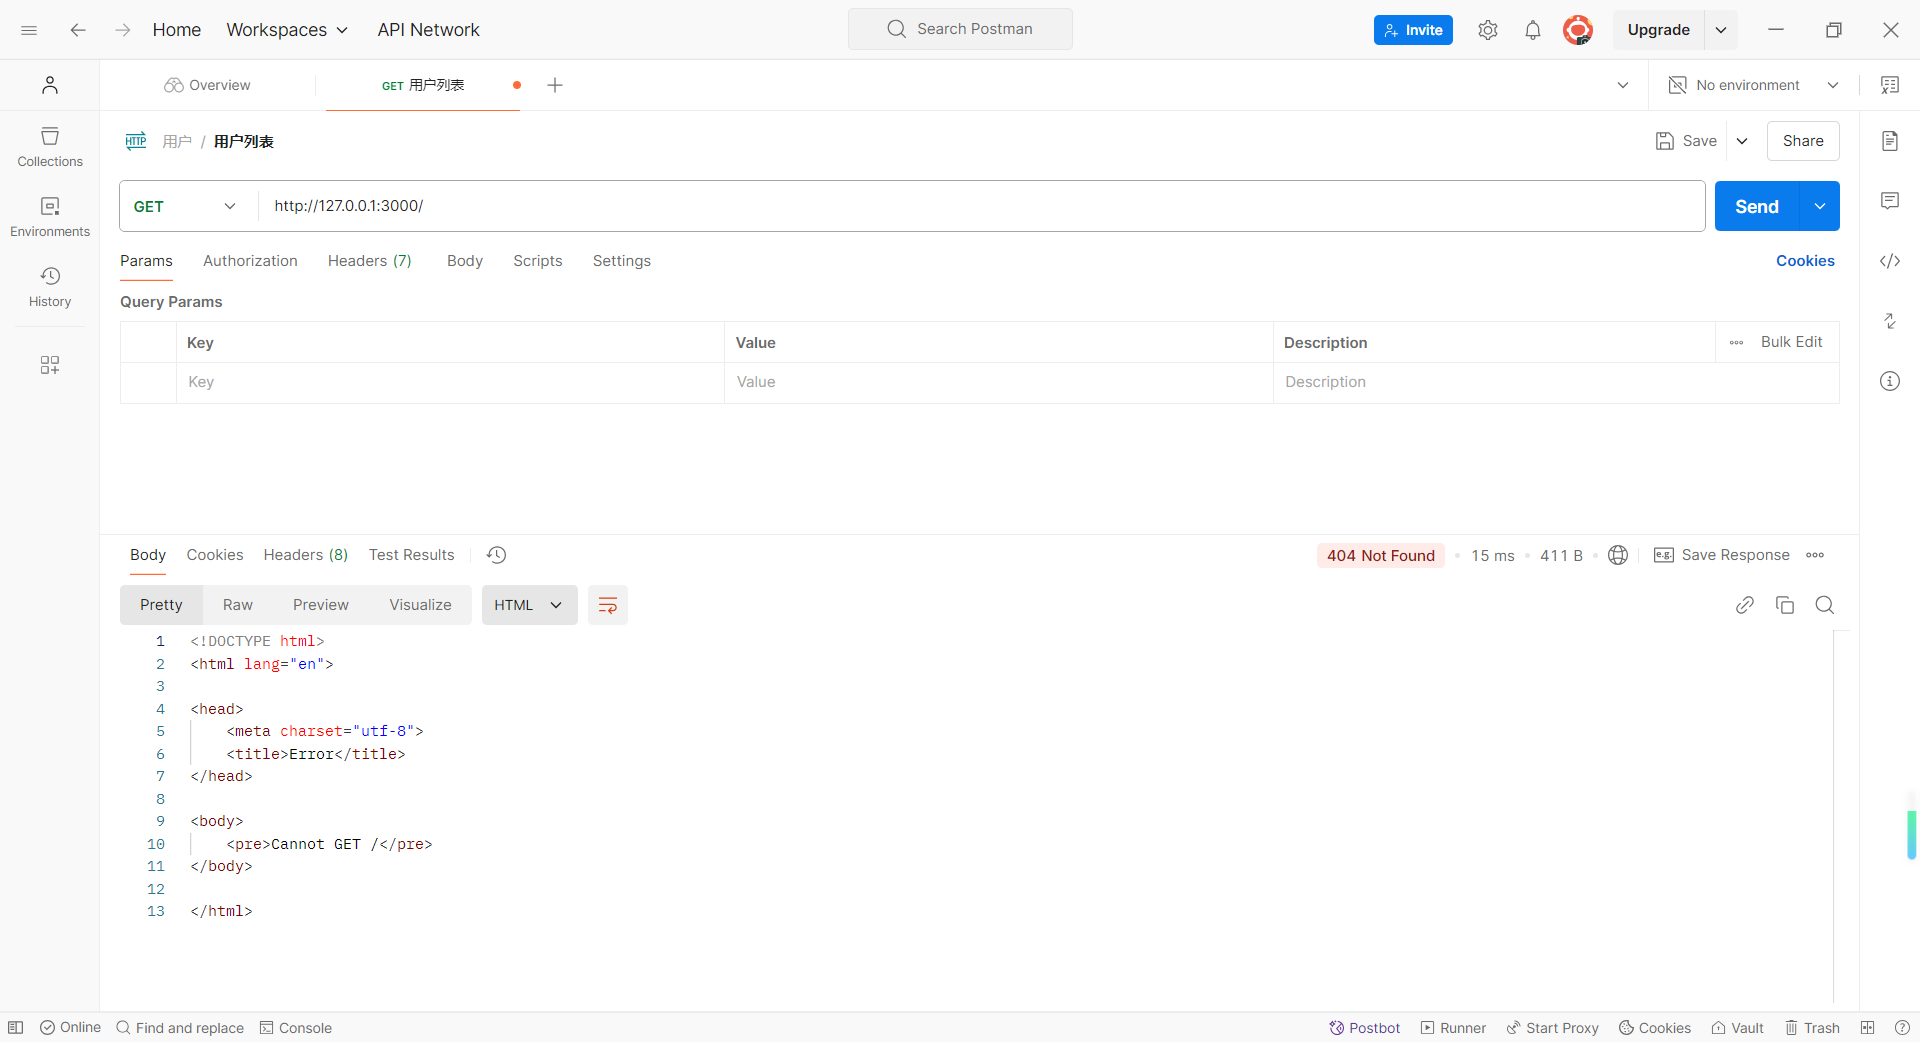
Task: Open the Overview tab
Action: pyautogui.click(x=208, y=85)
